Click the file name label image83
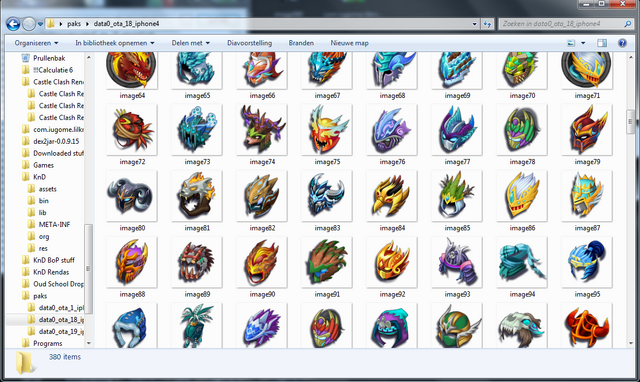 pos(327,228)
